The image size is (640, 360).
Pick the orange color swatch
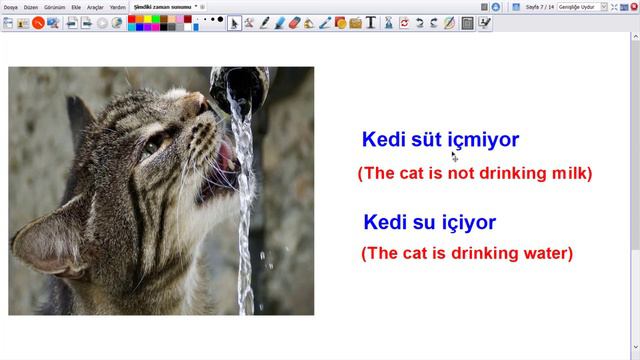(140, 19)
